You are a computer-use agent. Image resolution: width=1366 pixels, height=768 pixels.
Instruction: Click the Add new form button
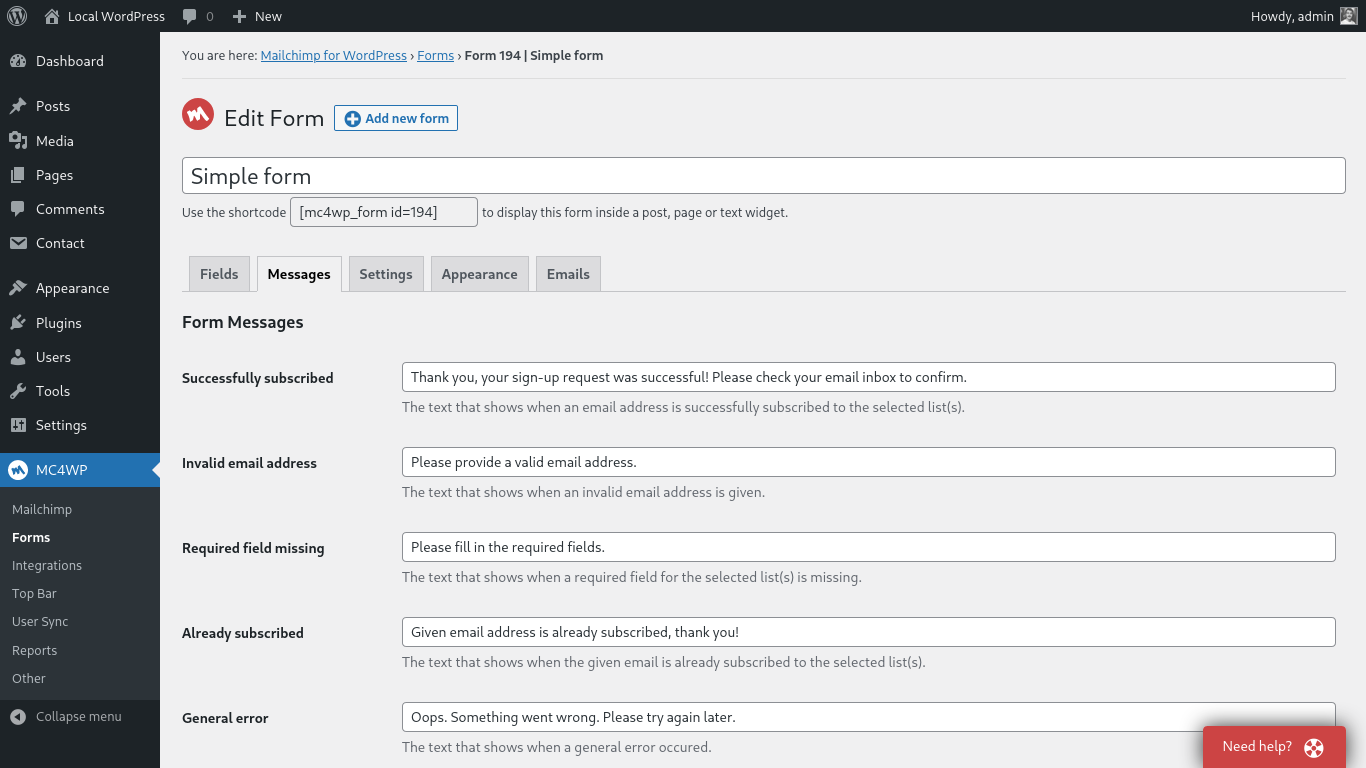tap(396, 118)
